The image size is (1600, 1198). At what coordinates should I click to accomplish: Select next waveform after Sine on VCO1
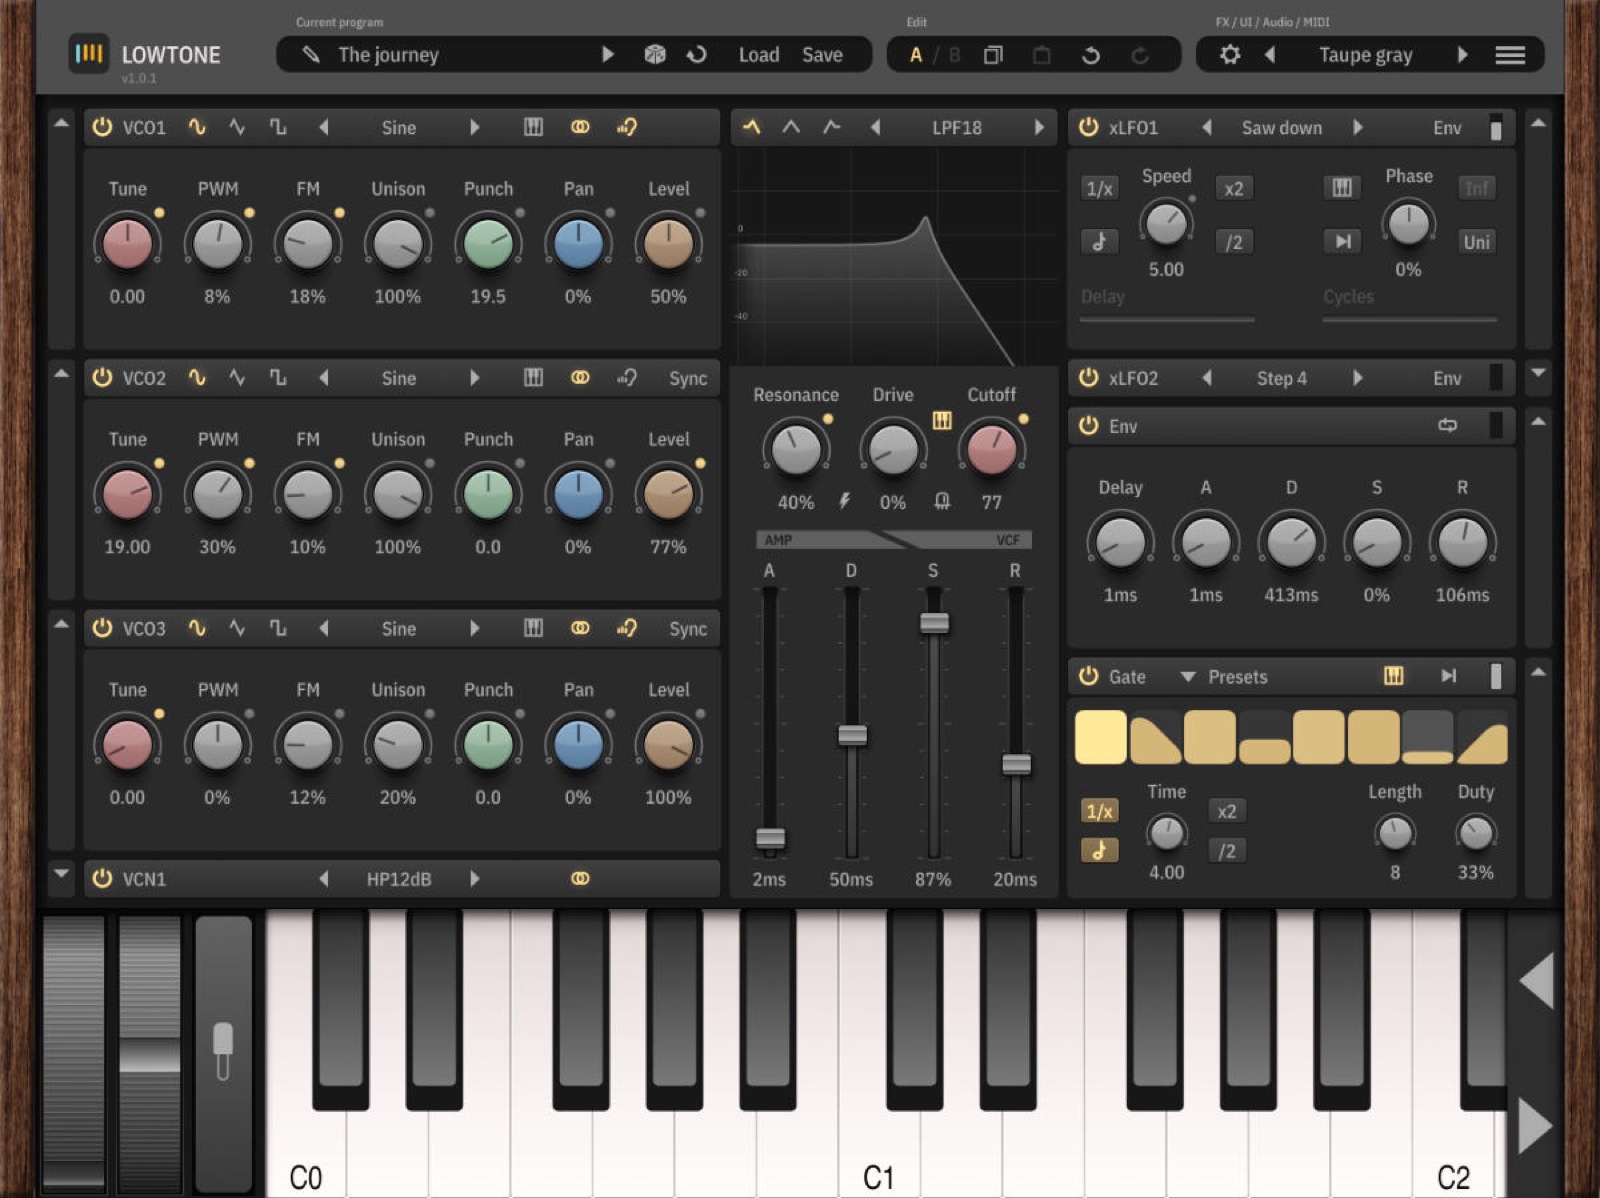pyautogui.click(x=475, y=127)
